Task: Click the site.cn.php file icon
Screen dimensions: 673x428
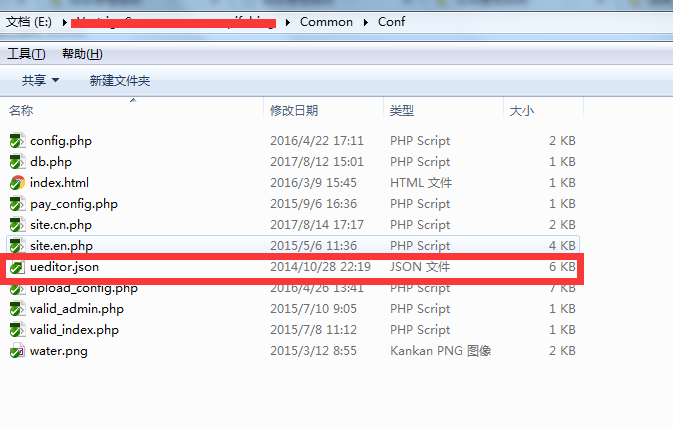Action: 17,225
